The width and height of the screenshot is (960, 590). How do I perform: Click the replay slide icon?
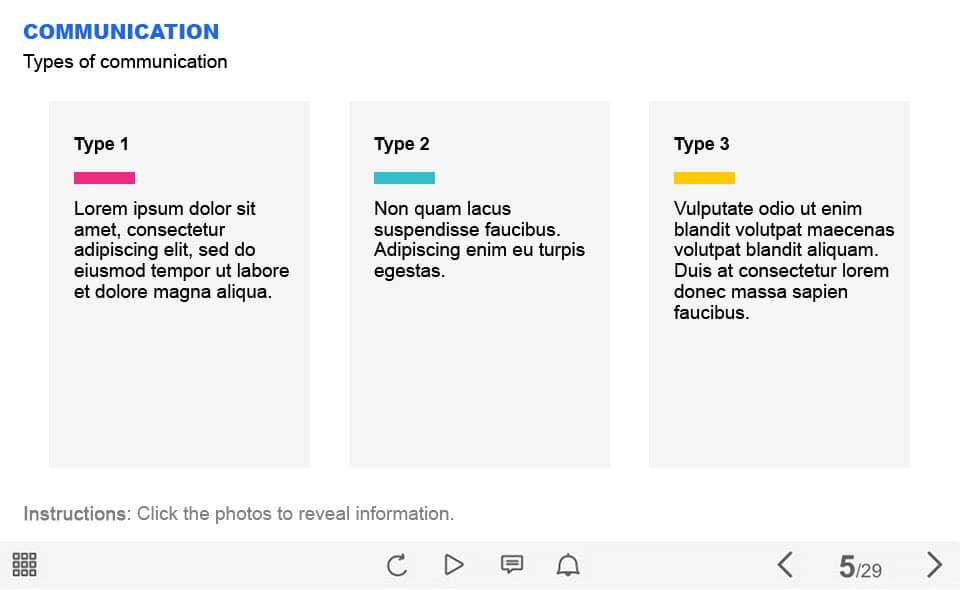(x=397, y=565)
